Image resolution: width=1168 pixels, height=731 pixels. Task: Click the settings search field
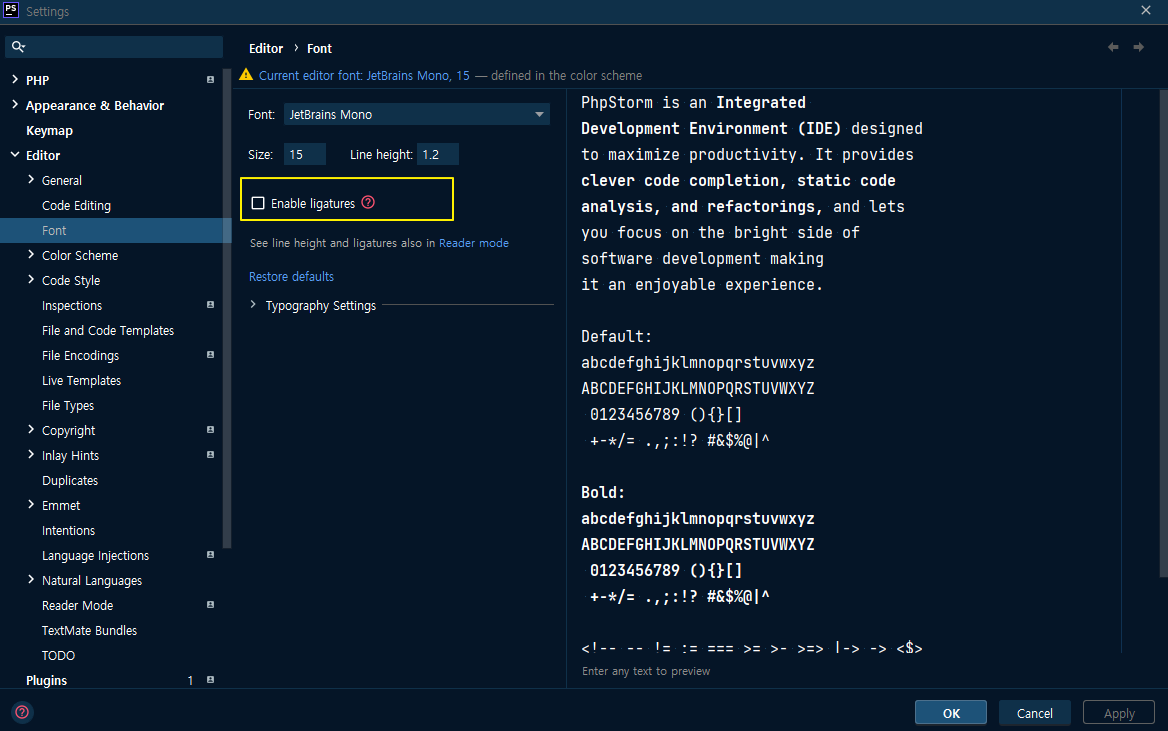click(x=114, y=47)
